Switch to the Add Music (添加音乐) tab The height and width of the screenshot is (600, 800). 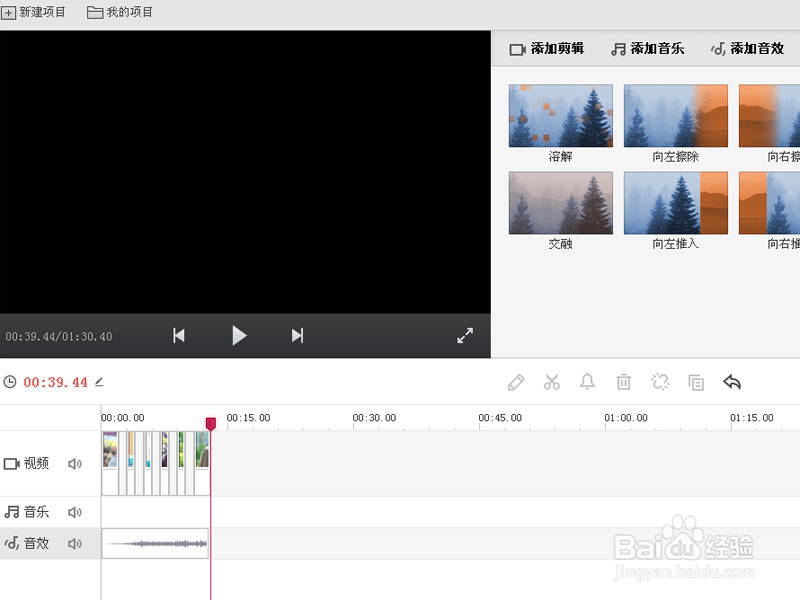(647, 49)
